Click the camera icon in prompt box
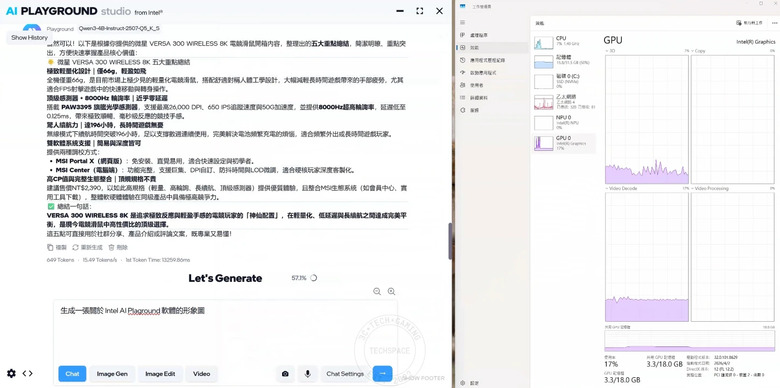780x388 pixels. pos(286,374)
